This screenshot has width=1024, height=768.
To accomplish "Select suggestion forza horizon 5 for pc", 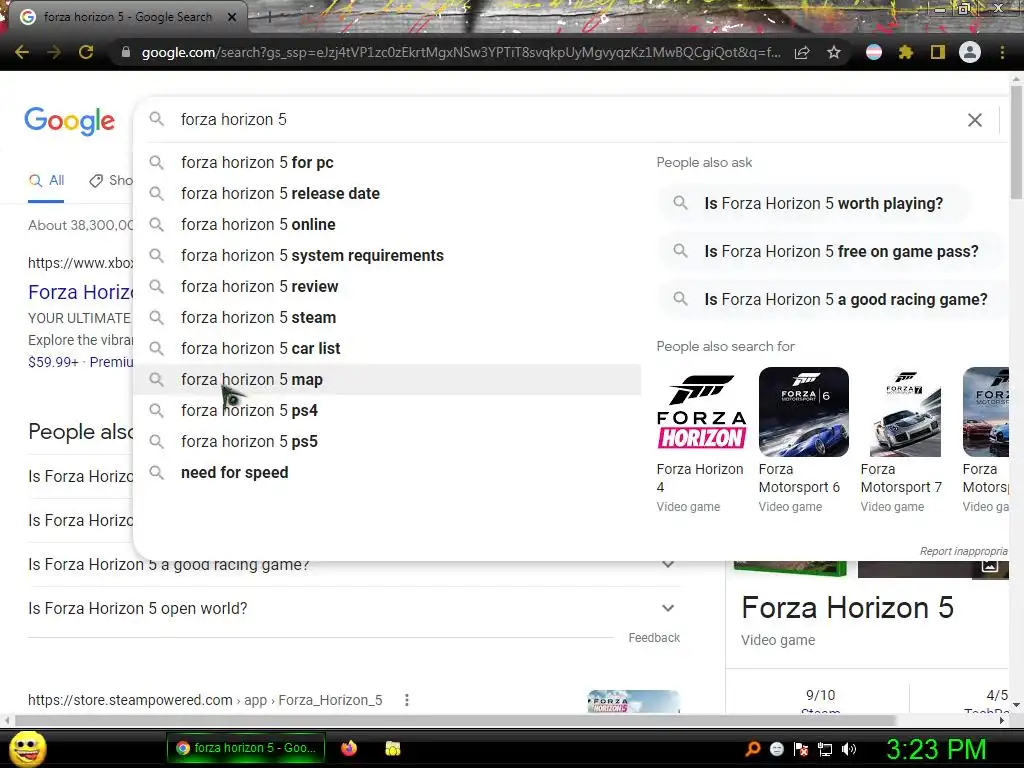I will click(387, 163).
